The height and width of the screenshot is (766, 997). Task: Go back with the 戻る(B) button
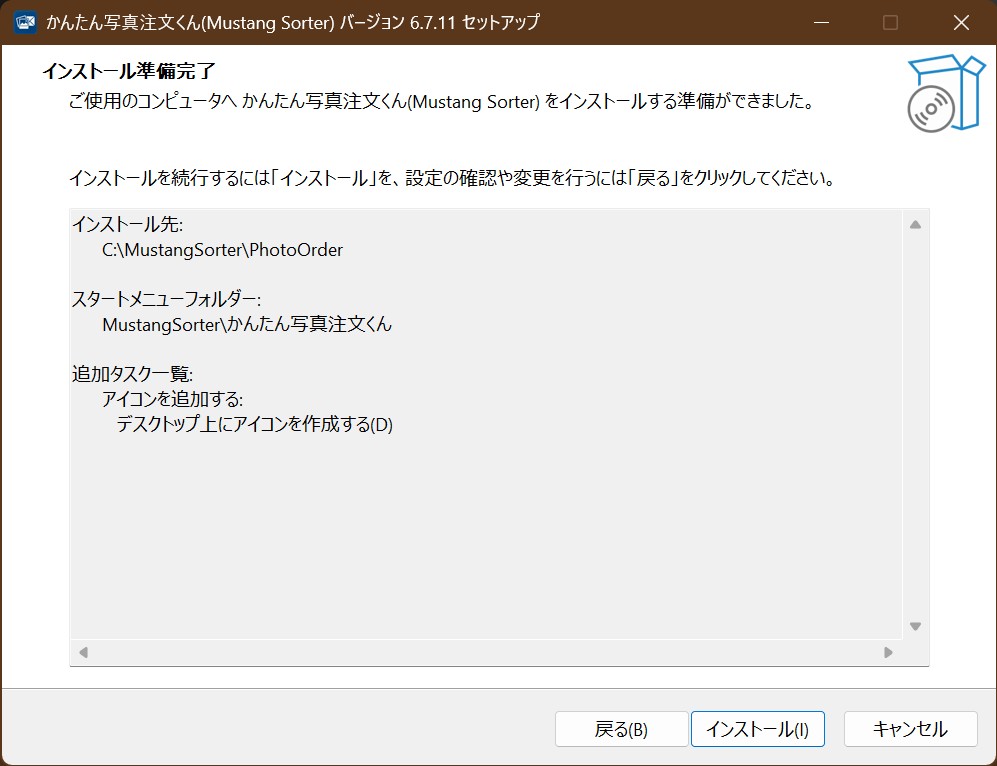pyautogui.click(x=621, y=728)
